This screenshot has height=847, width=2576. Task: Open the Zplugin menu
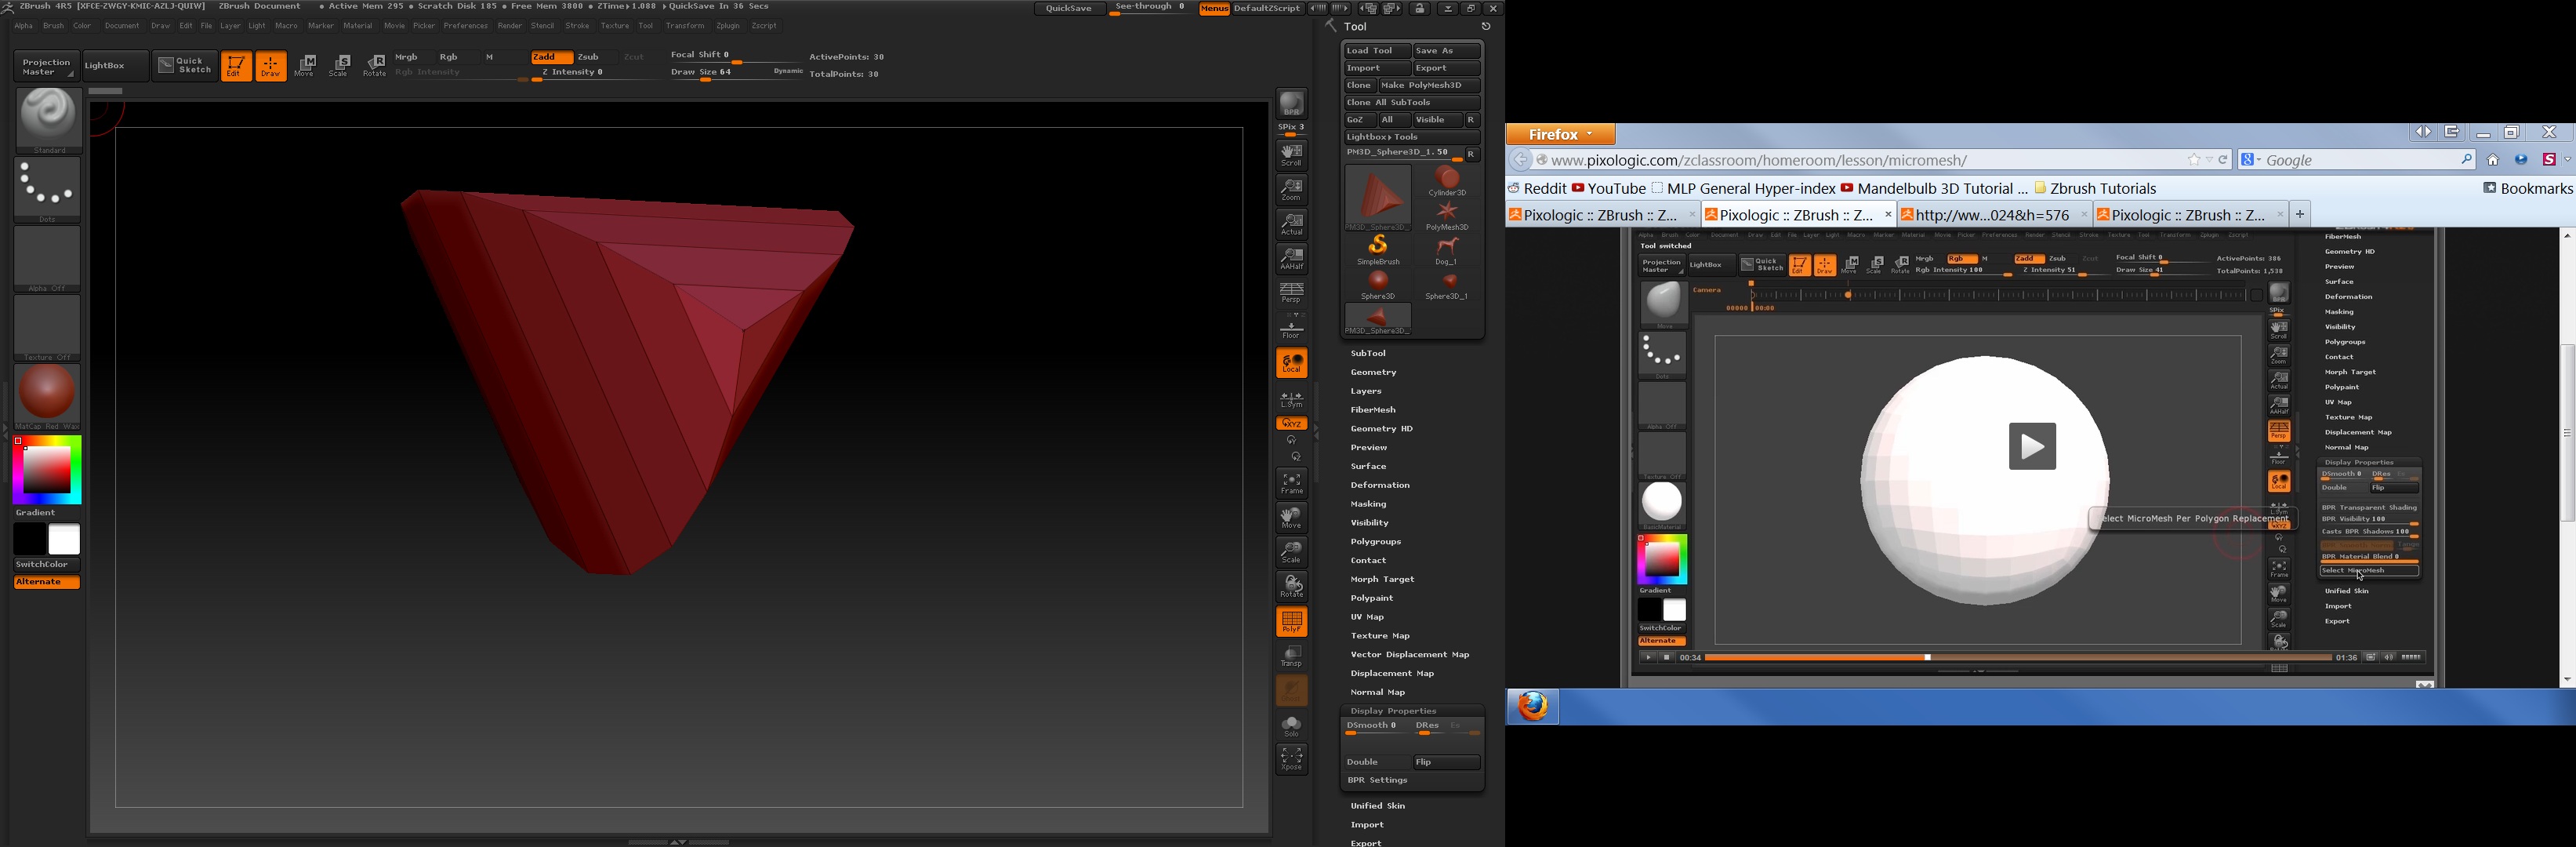pyautogui.click(x=727, y=26)
